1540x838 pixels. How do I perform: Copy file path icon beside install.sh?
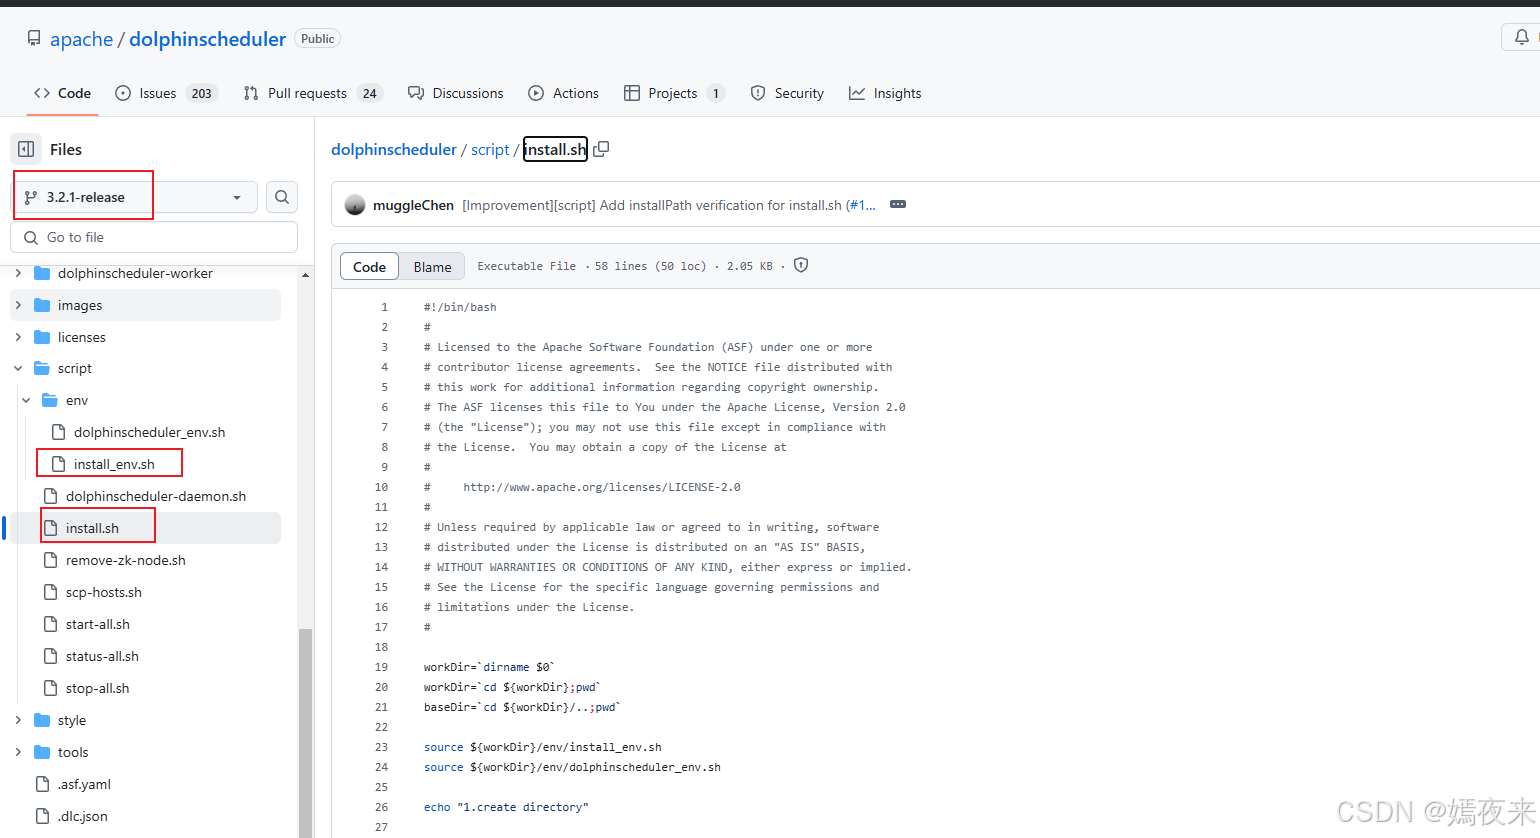click(601, 149)
